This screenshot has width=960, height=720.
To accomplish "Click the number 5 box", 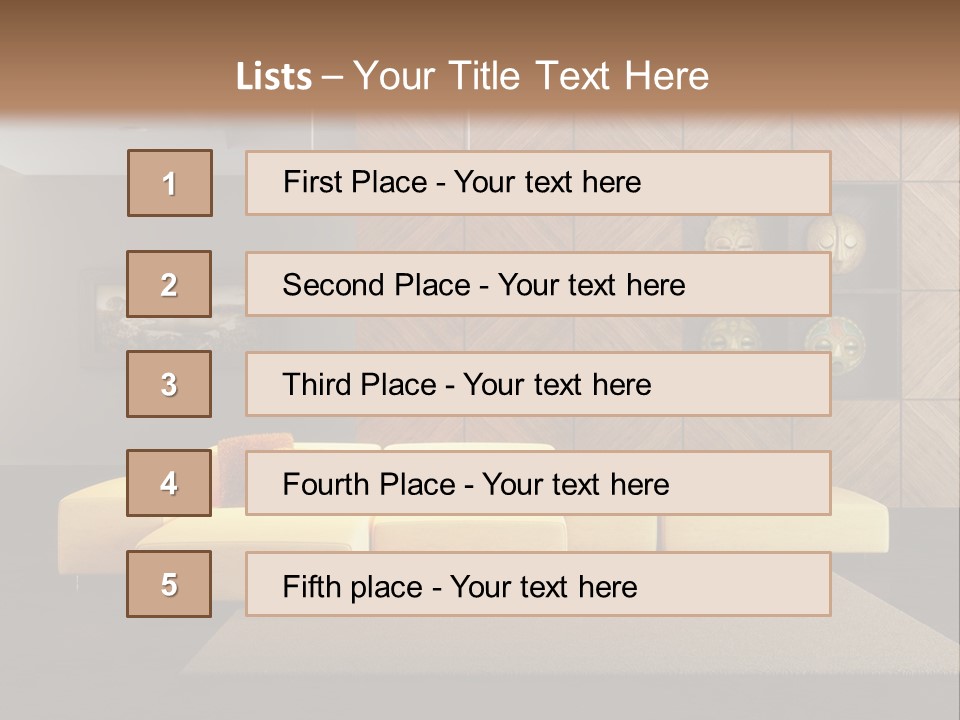I will (169, 584).
